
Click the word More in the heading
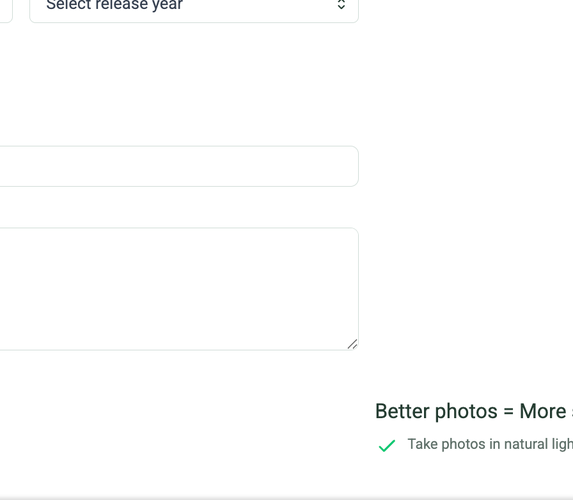[543, 411]
